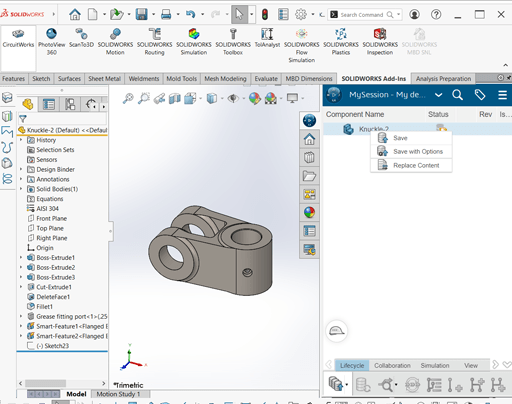Toggle the SOLIDWORKS Toolbox add-in
Viewport: 512px width, 404px height.
(x=233, y=41)
